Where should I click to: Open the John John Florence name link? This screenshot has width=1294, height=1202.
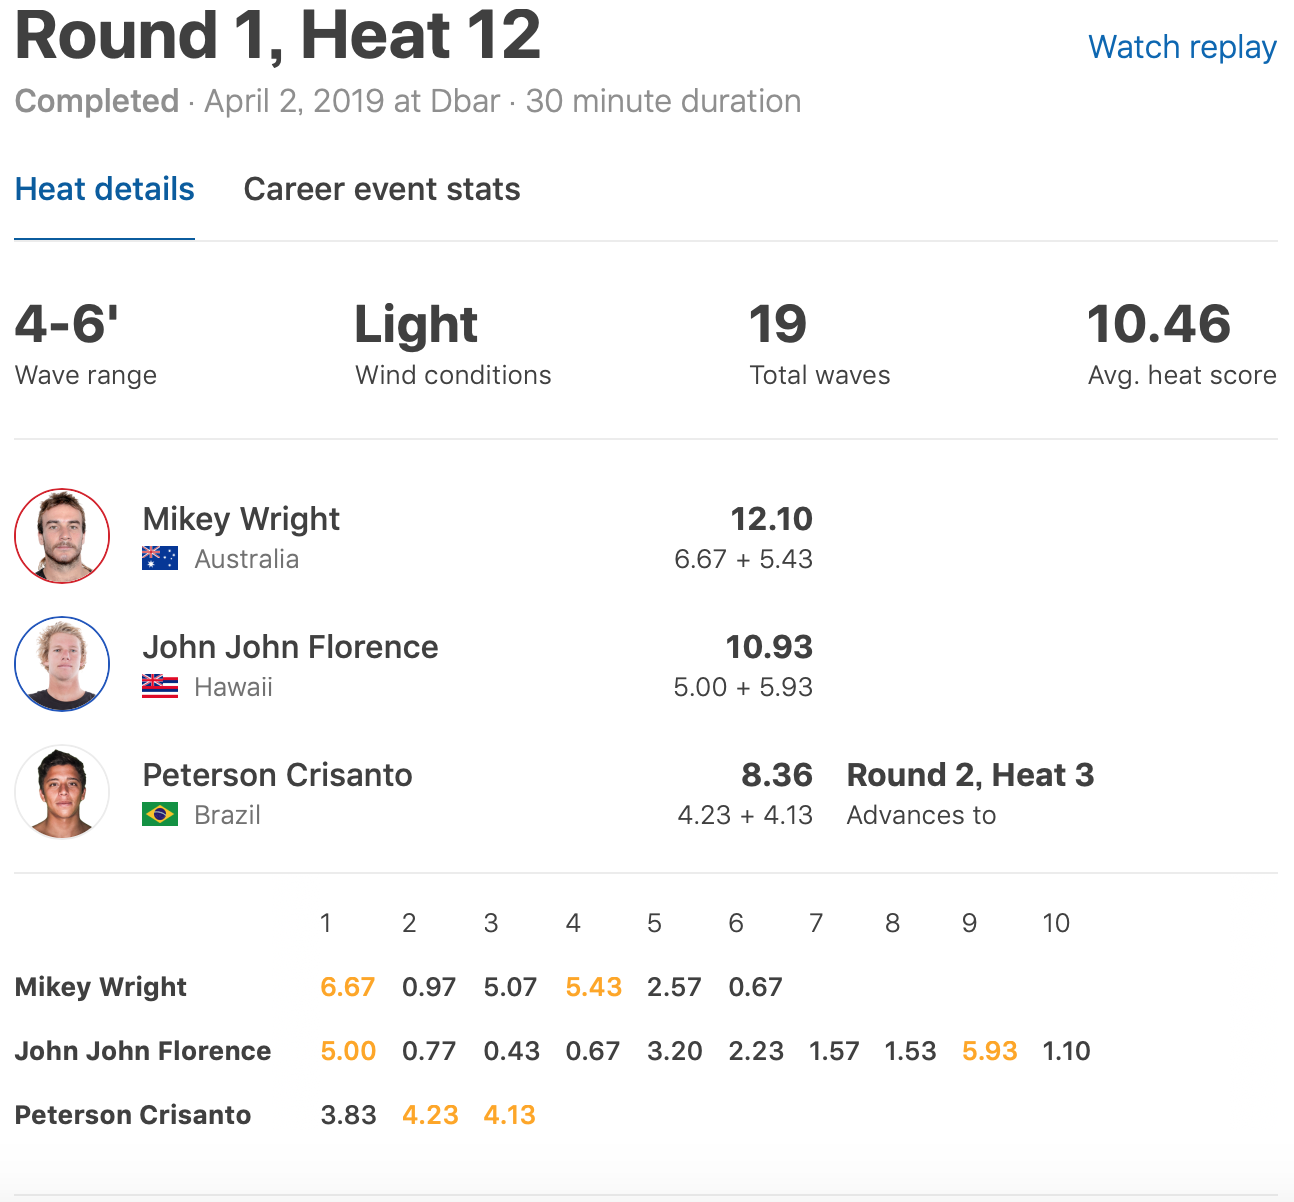coord(290,647)
